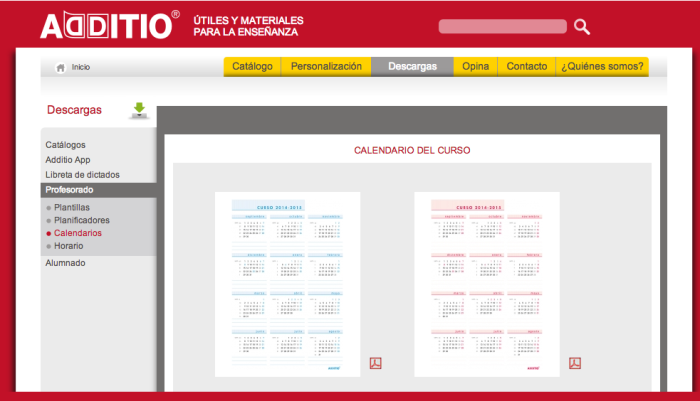
Task: Switch to the Personalización tab
Action: [325, 67]
